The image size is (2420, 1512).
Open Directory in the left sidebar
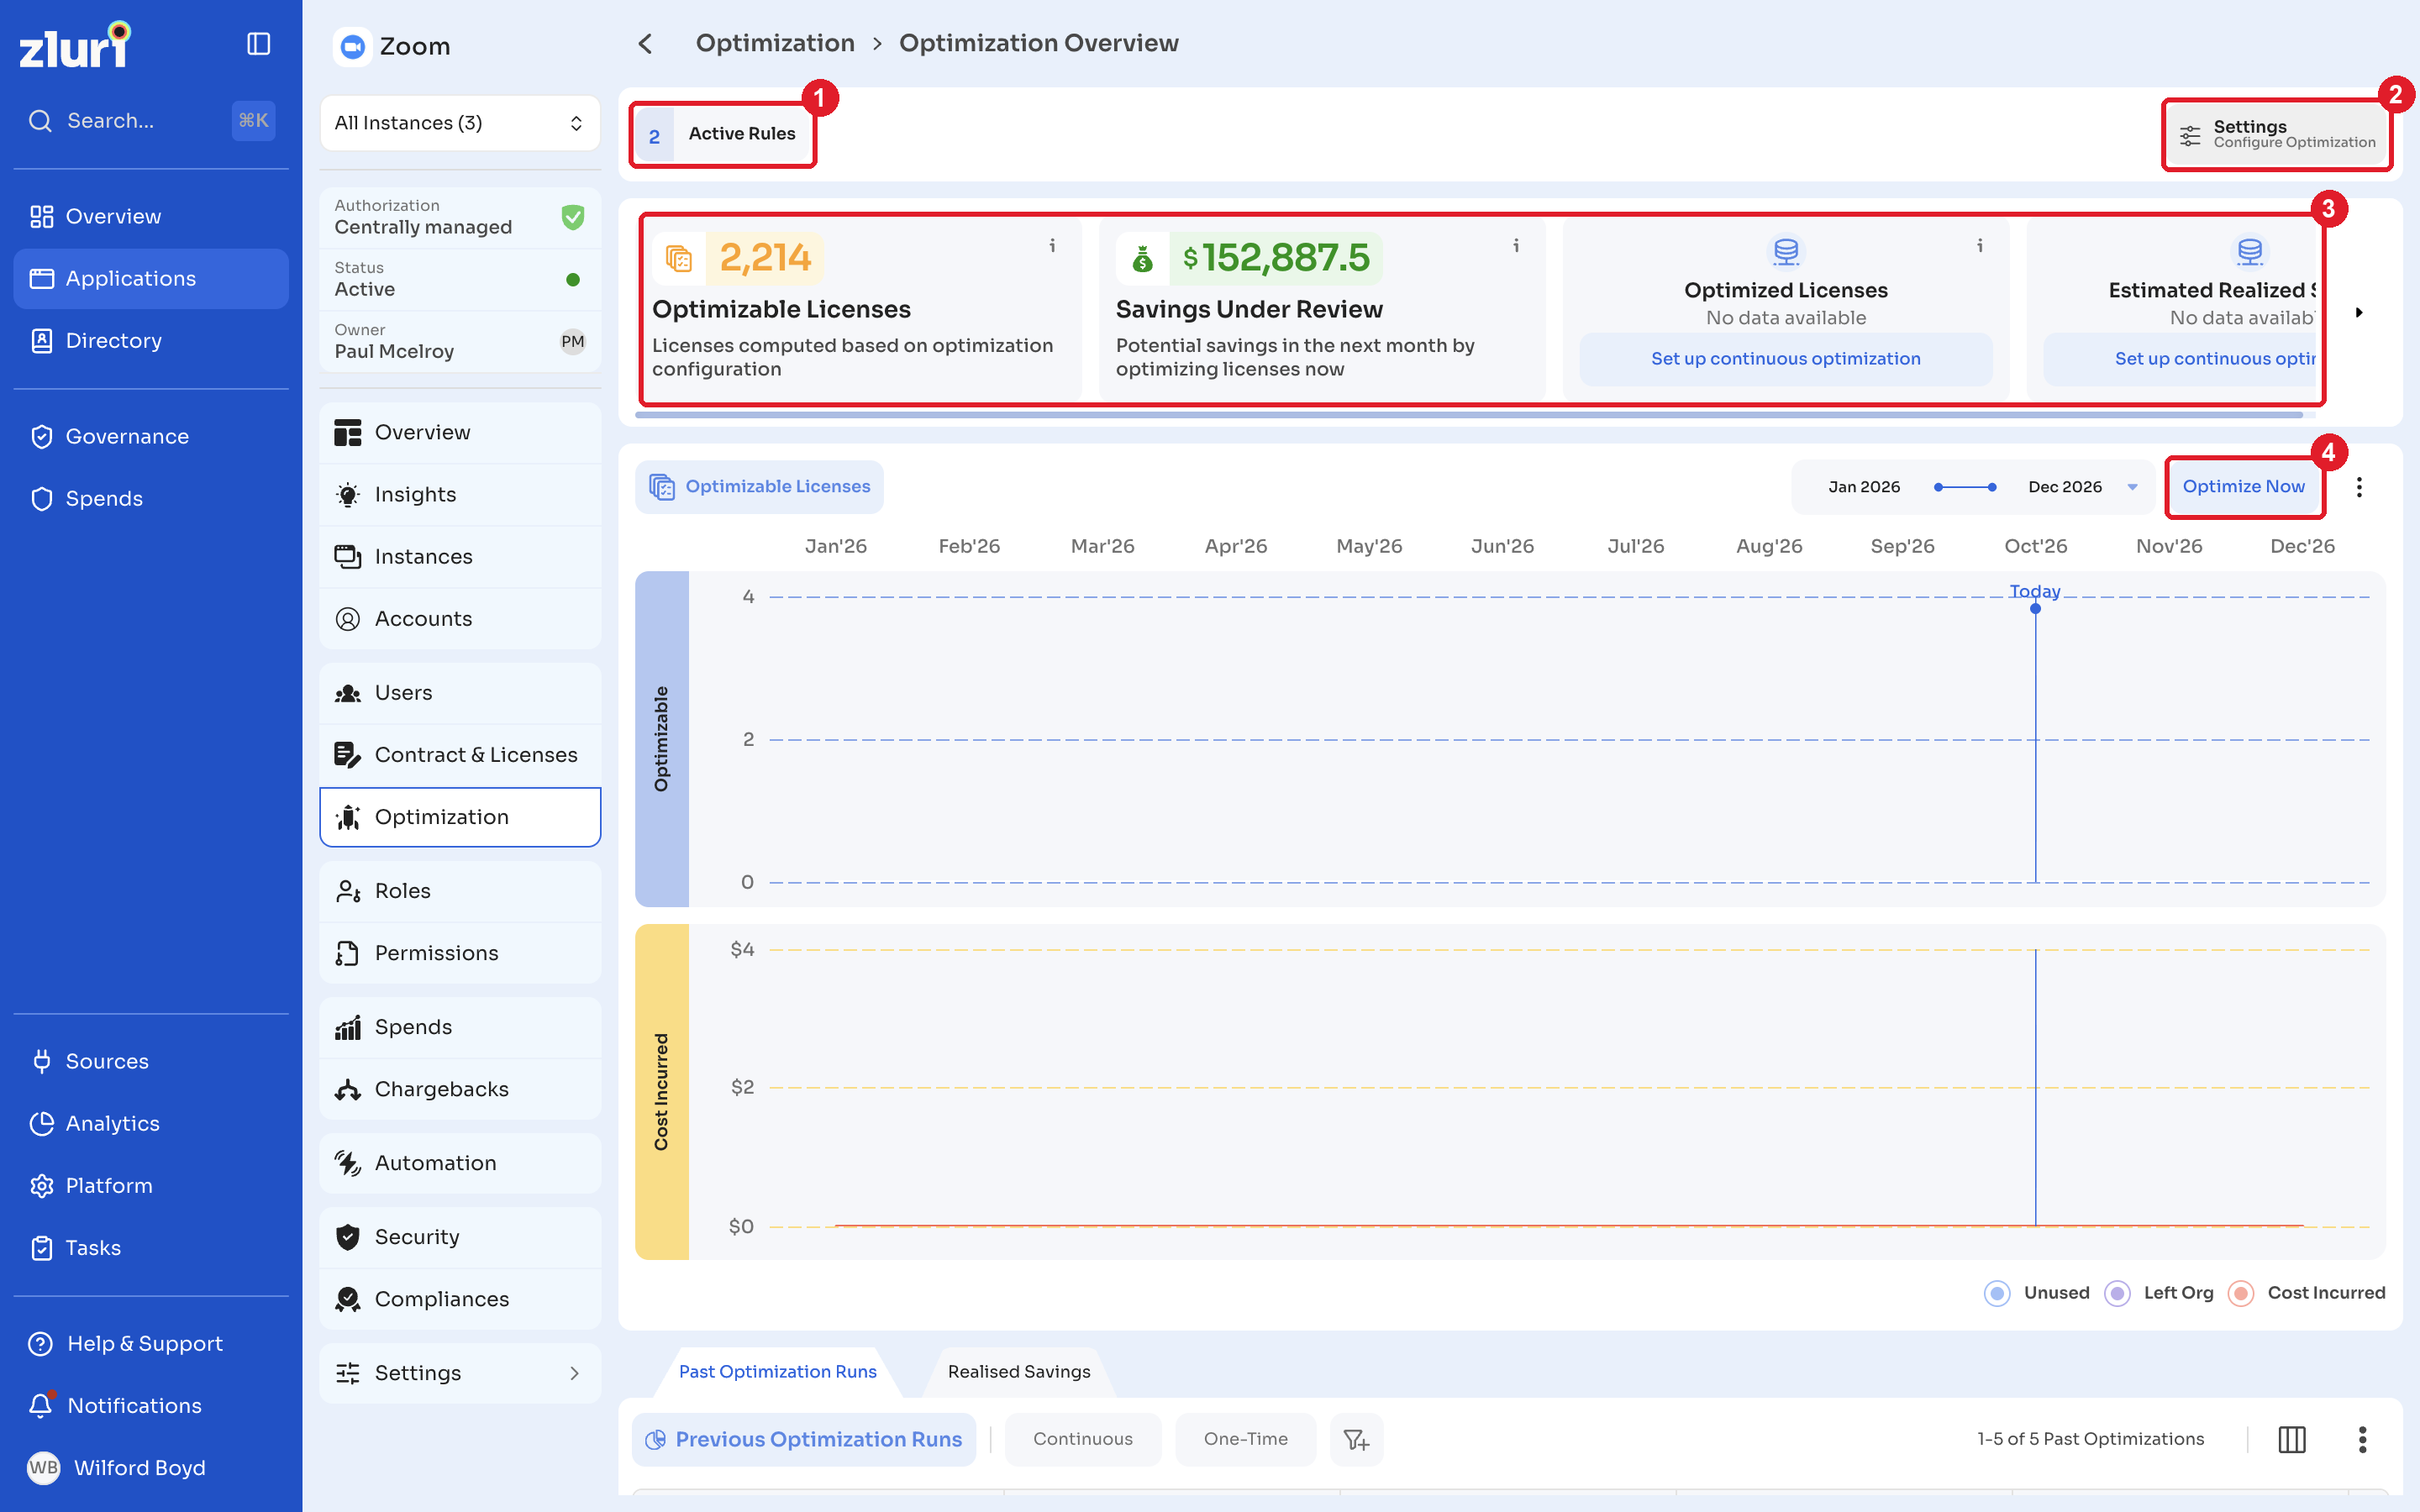click(113, 340)
